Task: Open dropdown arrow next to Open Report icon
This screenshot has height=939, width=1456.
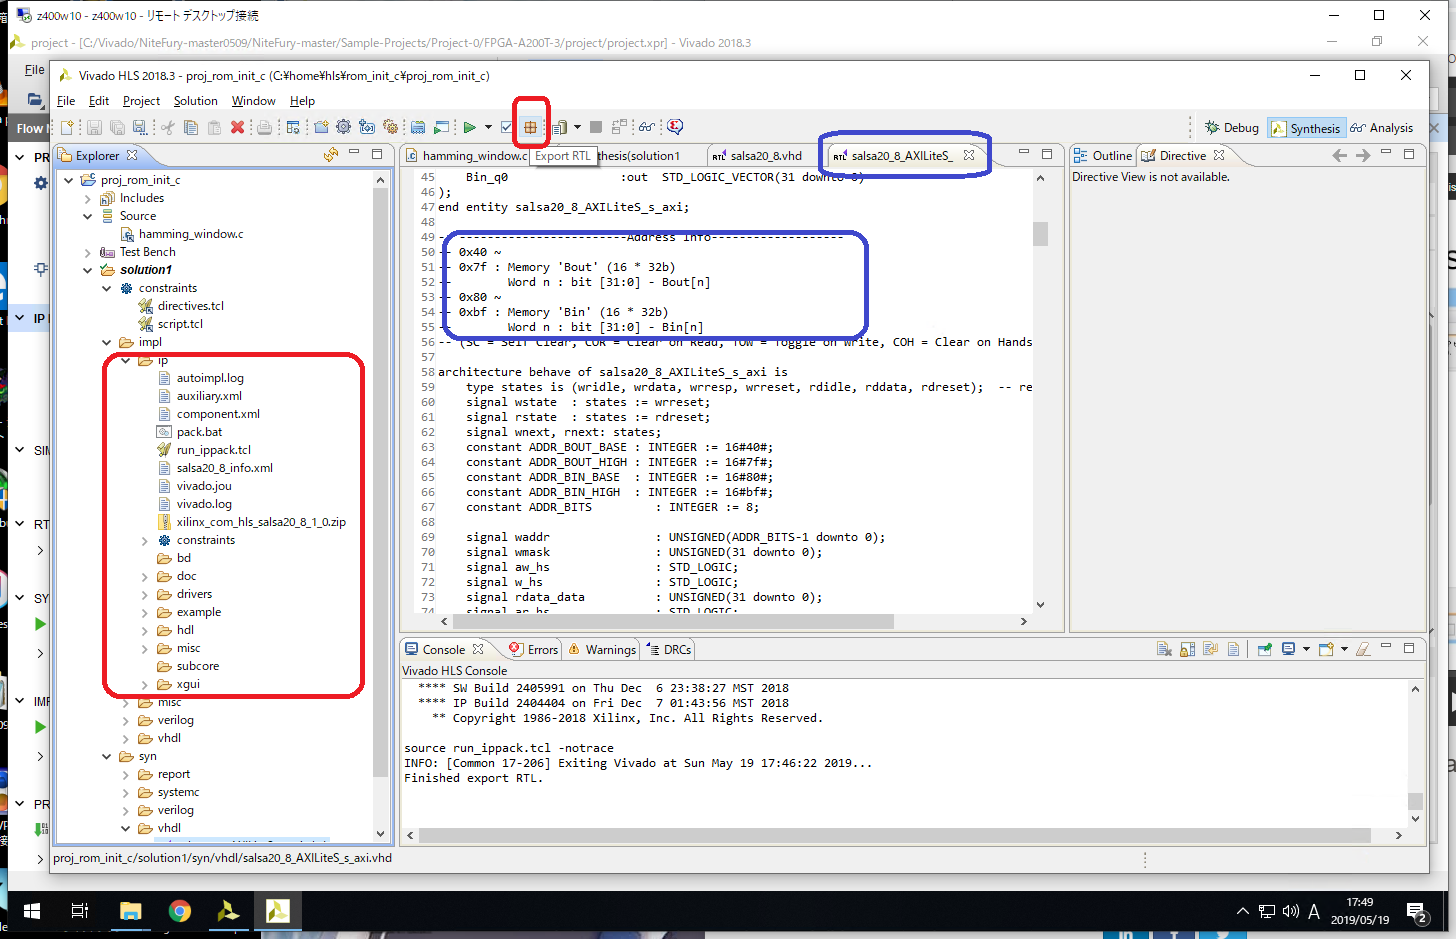Action: (x=578, y=127)
